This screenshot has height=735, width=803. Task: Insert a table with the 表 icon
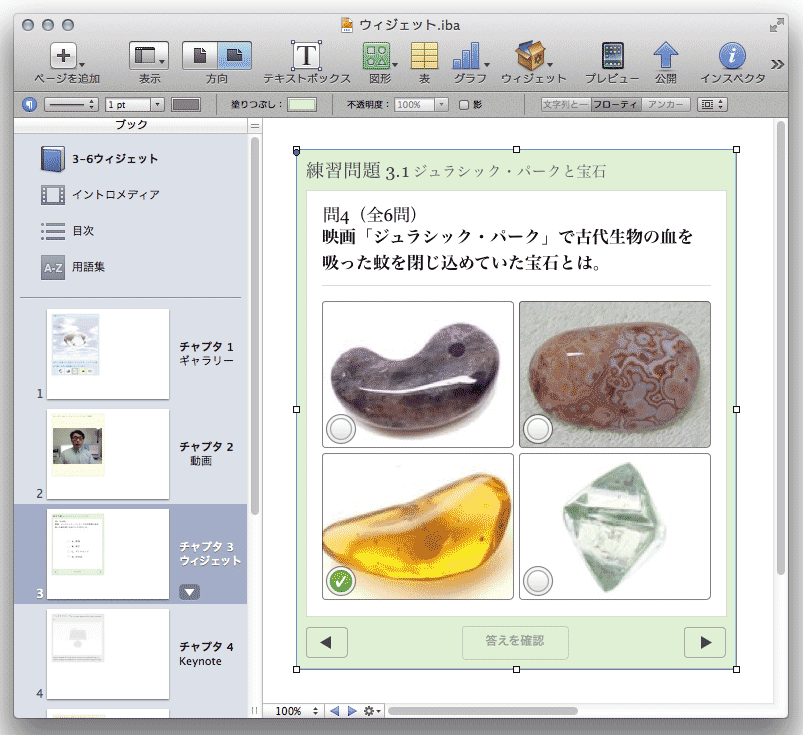click(424, 56)
